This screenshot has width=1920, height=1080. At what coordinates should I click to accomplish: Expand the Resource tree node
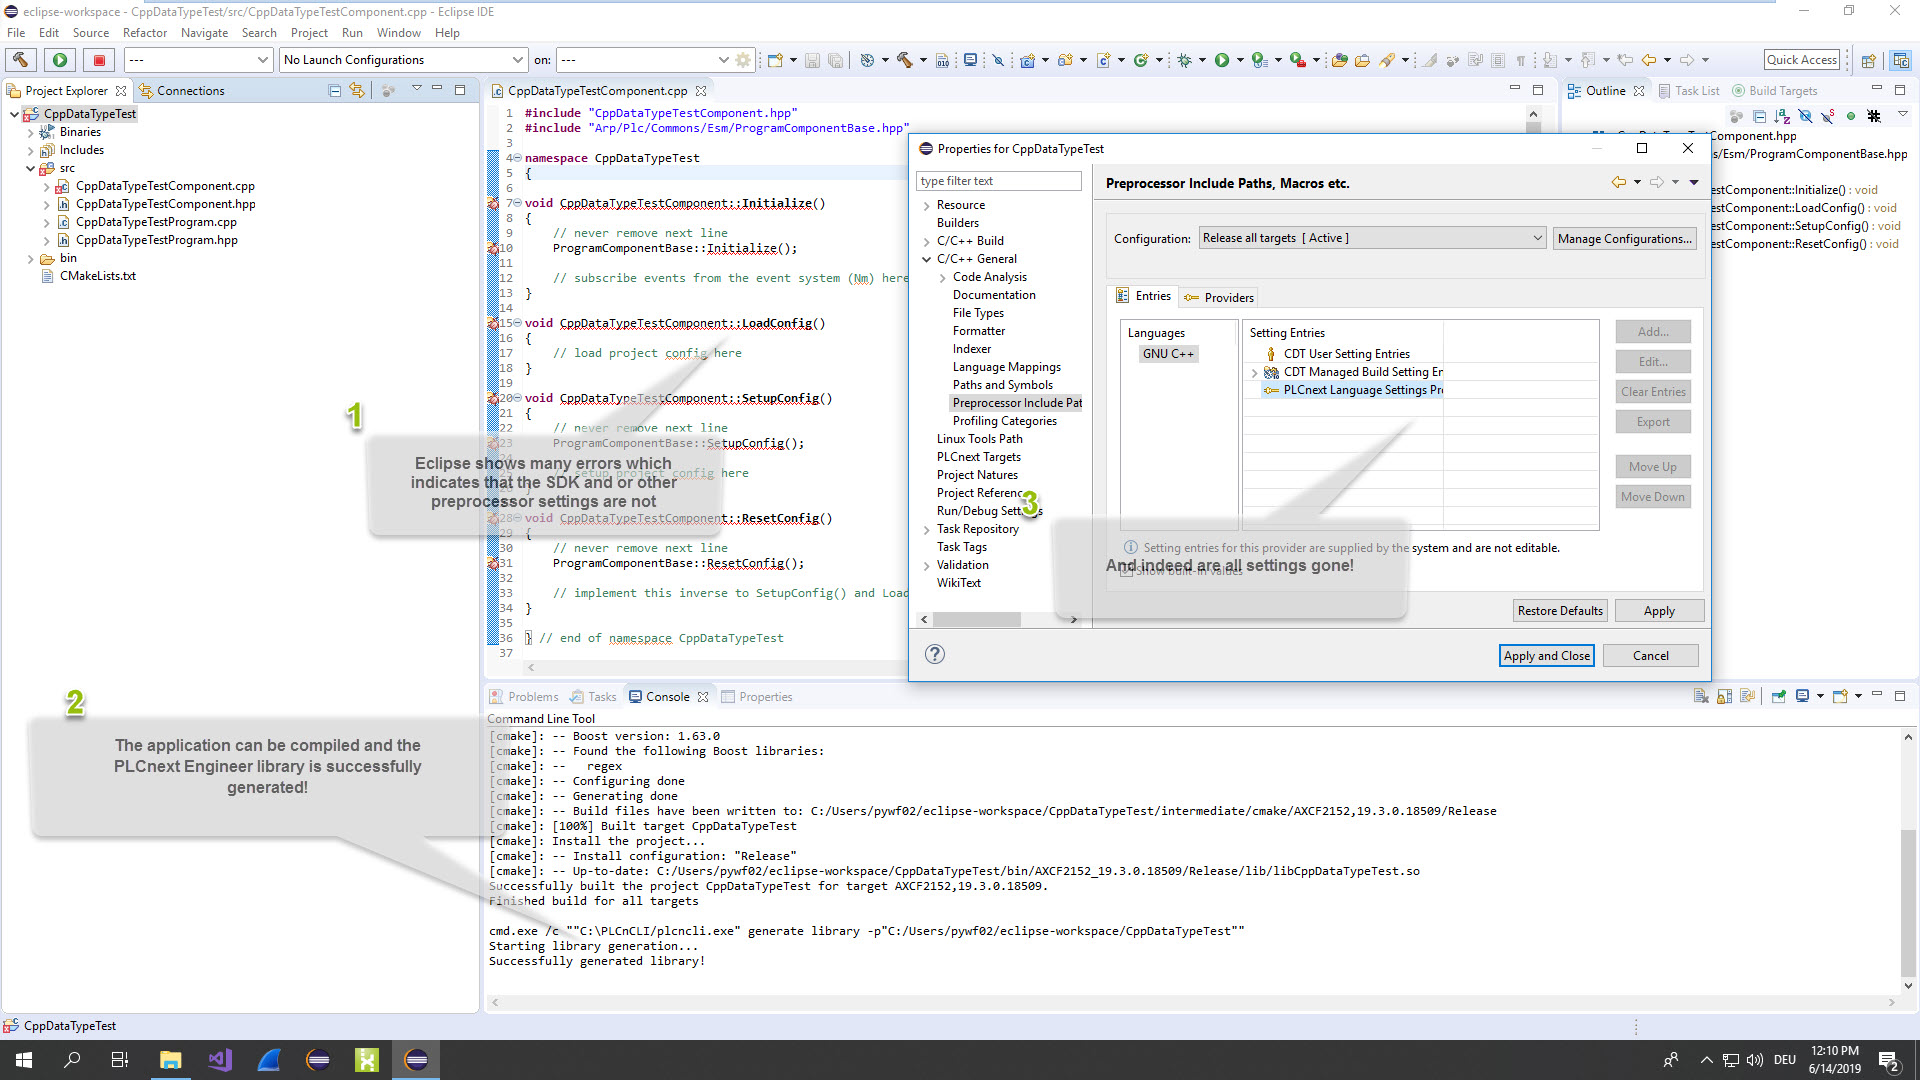pyautogui.click(x=926, y=205)
